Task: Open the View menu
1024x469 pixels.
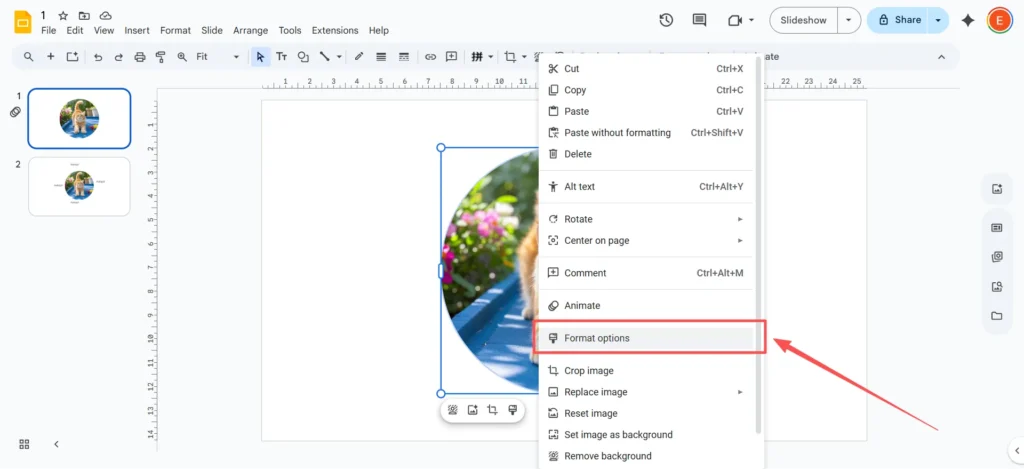Action: pyautogui.click(x=104, y=30)
